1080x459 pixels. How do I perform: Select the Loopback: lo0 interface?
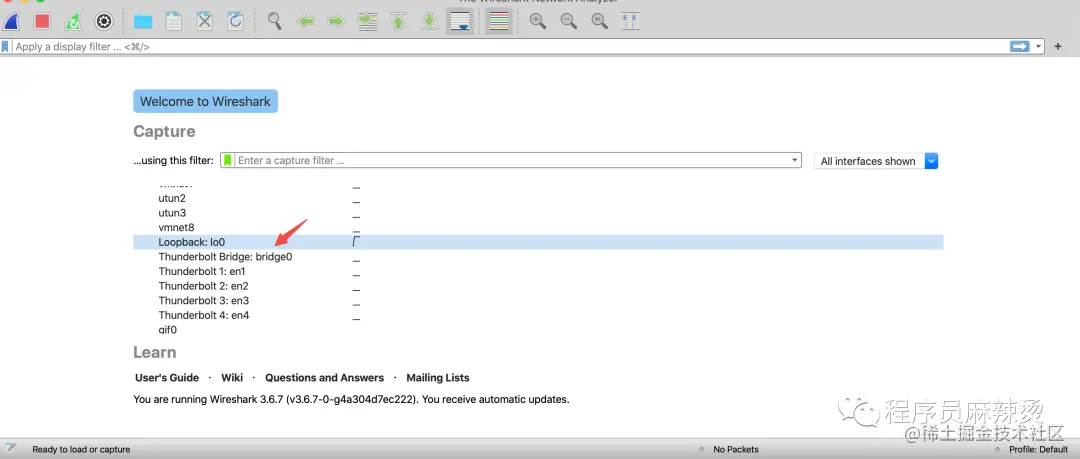(537, 242)
